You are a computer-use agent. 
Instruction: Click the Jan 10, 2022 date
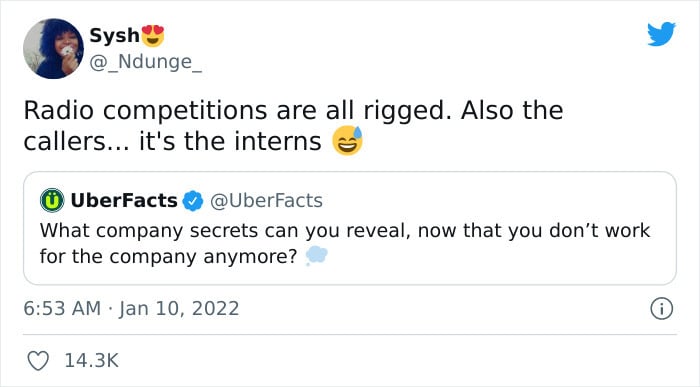[179, 309]
